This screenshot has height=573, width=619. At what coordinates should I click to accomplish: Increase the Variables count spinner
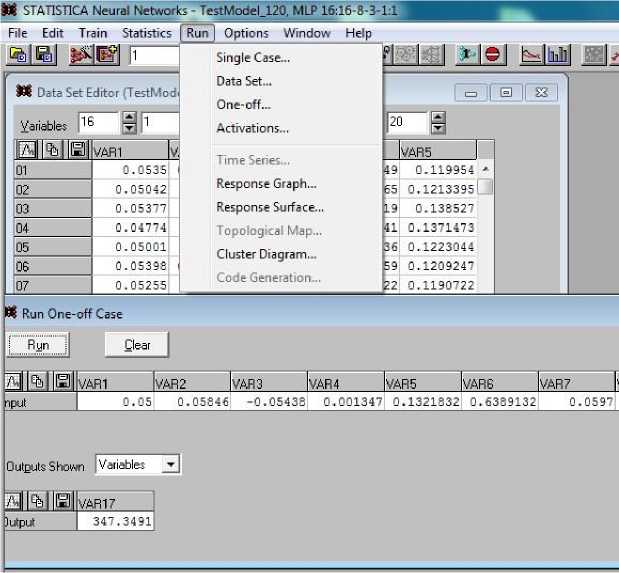pyautogui.click(x=129, y=118)
